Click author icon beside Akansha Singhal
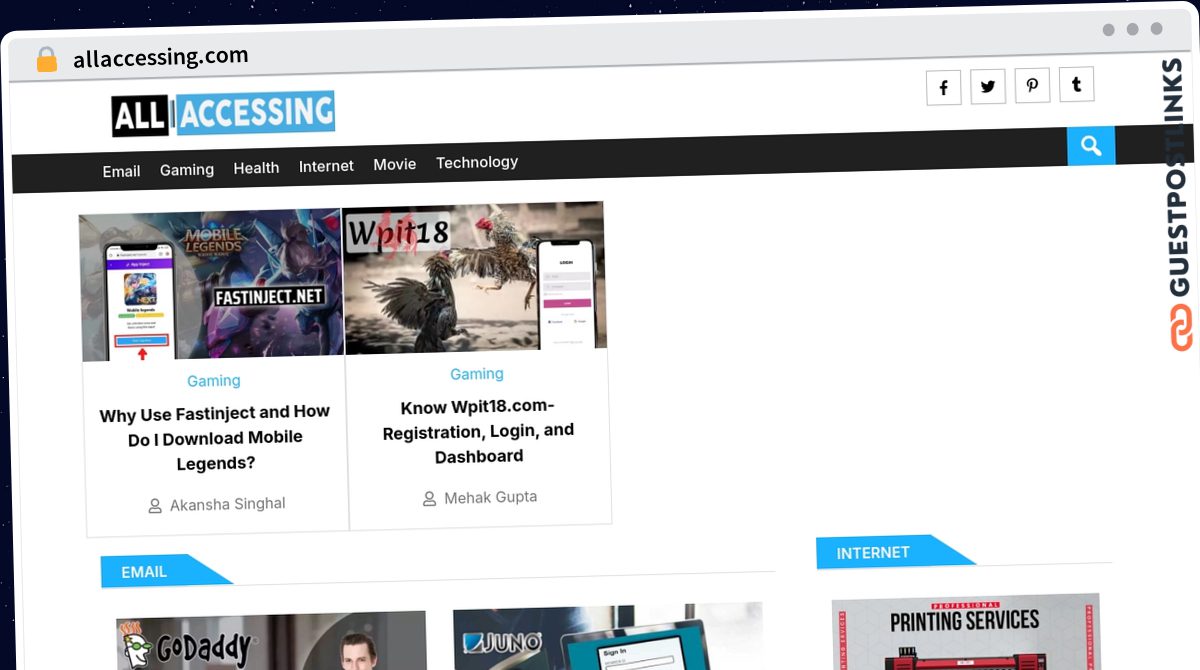The height and width of the screenshot is (670, 1200). (155, 506)
